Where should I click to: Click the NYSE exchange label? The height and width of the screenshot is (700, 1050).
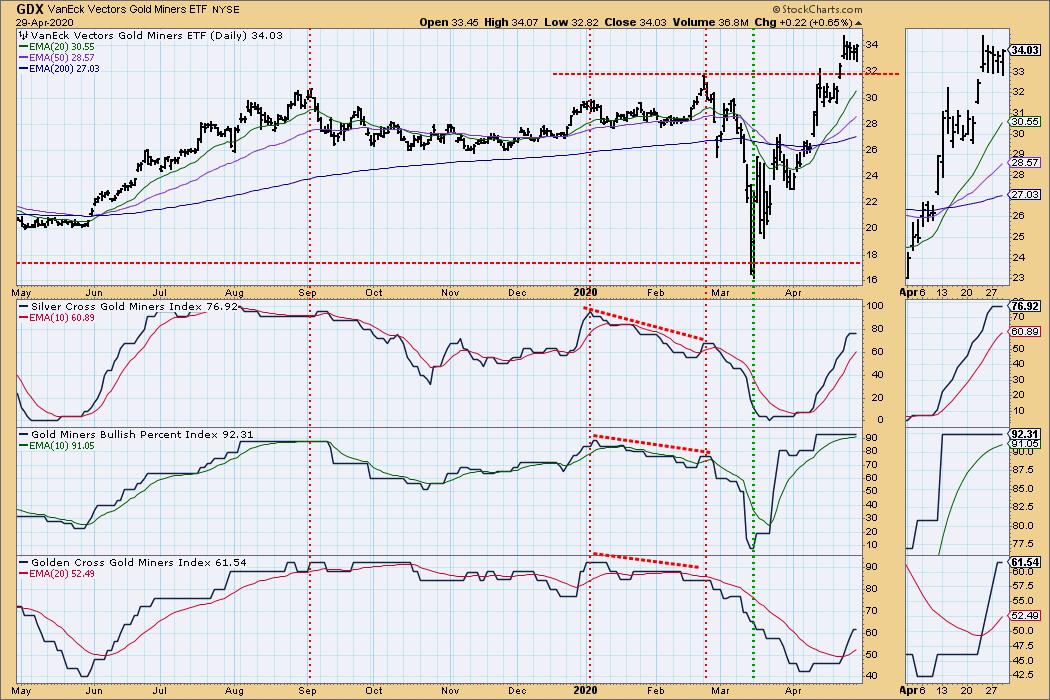click(226, 10)
